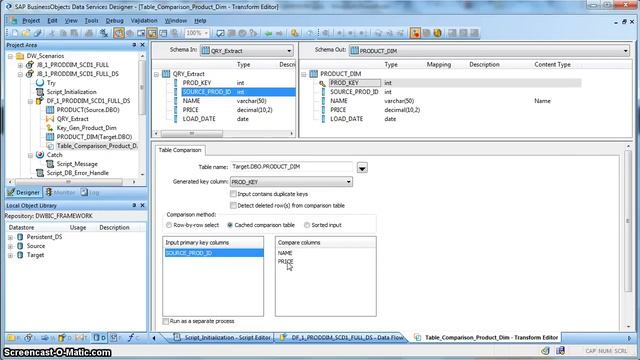Enable Input contains duplicate keys checkbox
Viewport: 640px width, 360px height.
click(x=233, y=194)
